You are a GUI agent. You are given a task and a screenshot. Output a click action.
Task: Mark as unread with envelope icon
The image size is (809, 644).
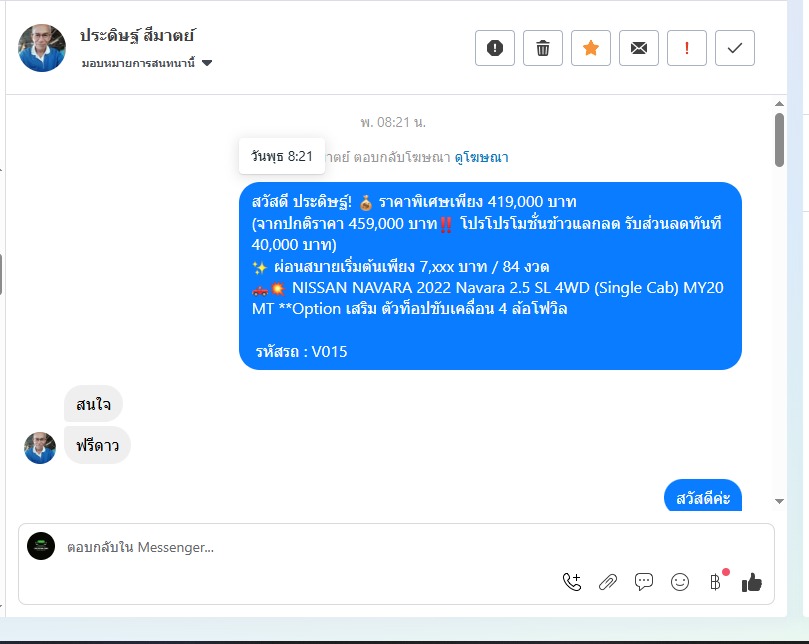coord(638,48)
